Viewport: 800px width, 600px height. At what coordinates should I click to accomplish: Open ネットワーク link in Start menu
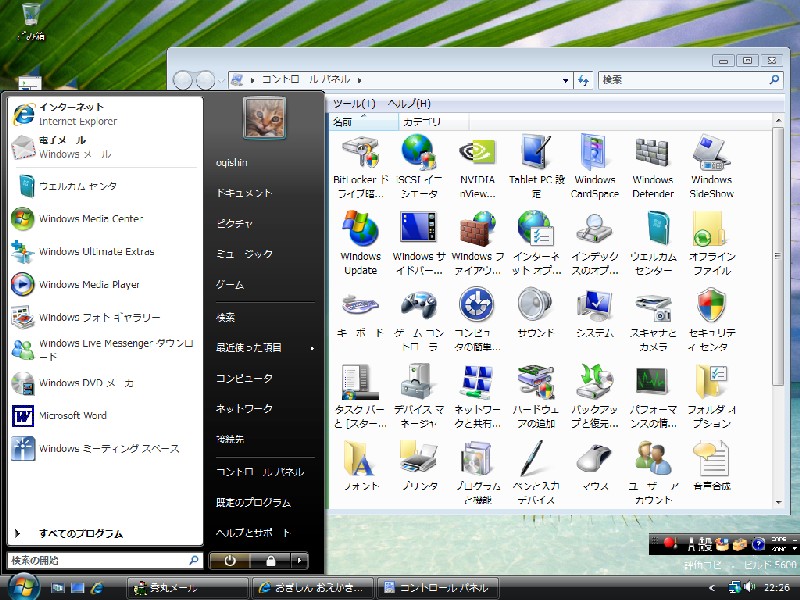(244, 408)
